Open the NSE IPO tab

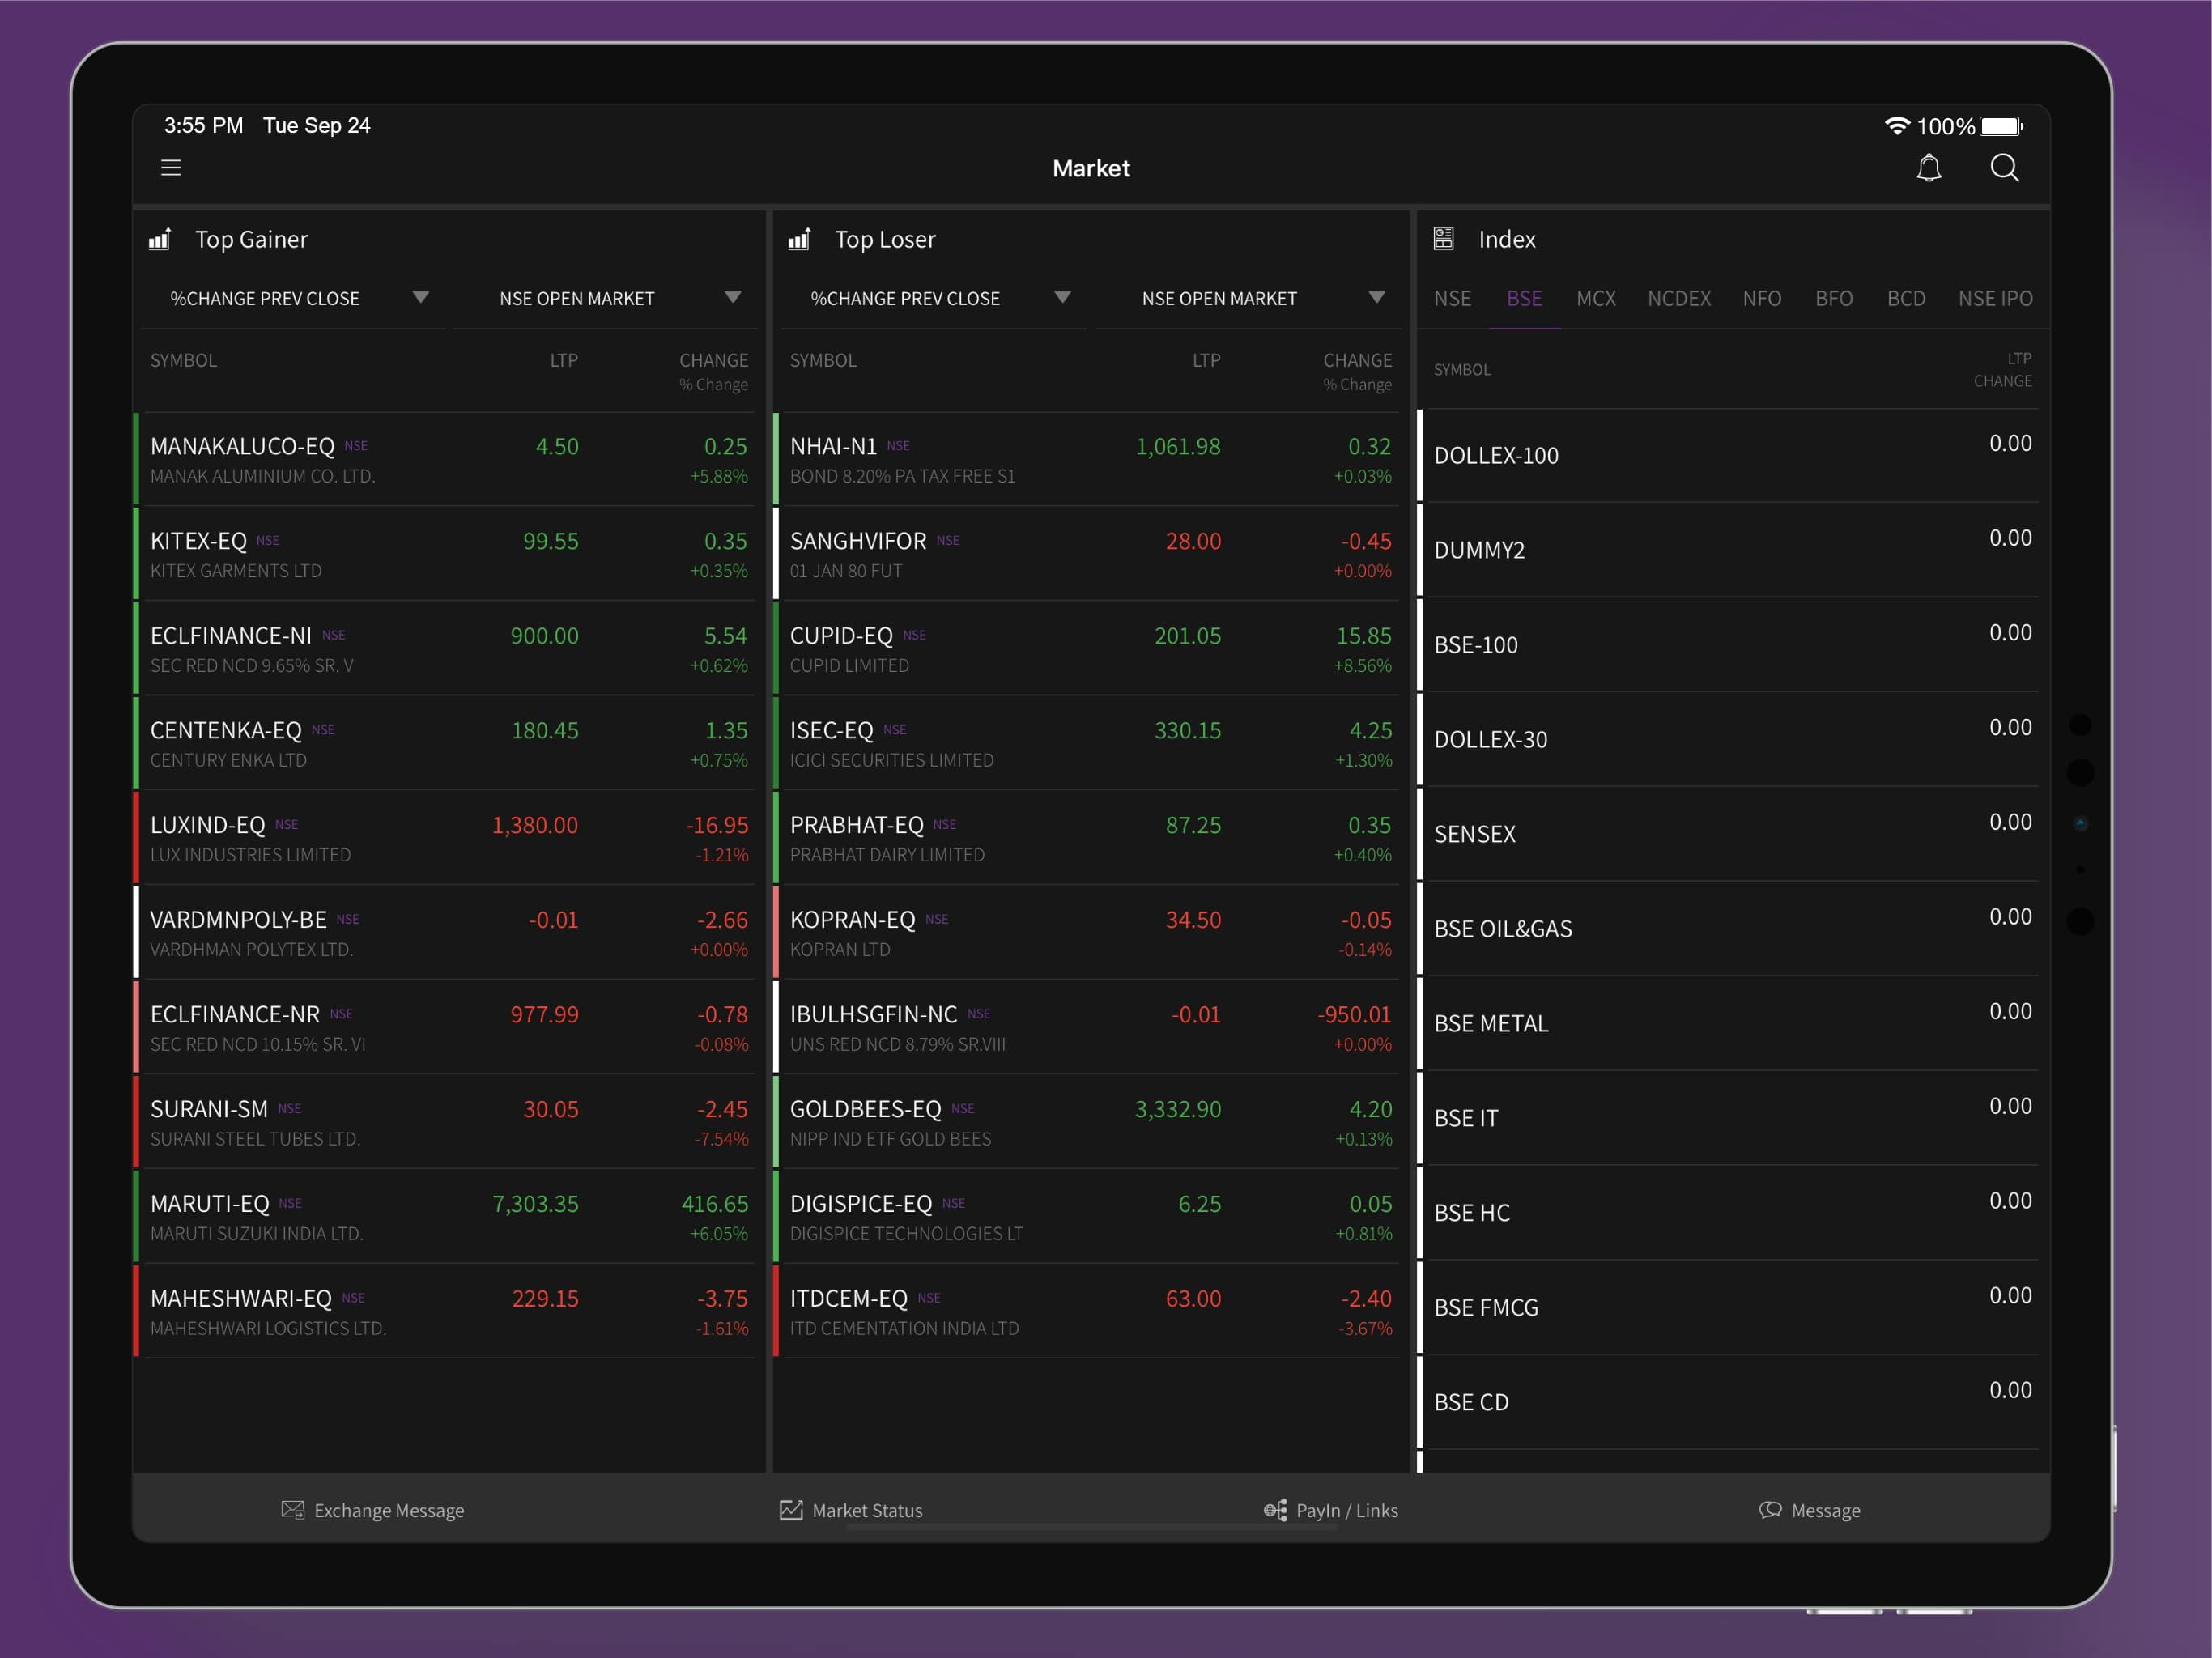coord(1995,298)
